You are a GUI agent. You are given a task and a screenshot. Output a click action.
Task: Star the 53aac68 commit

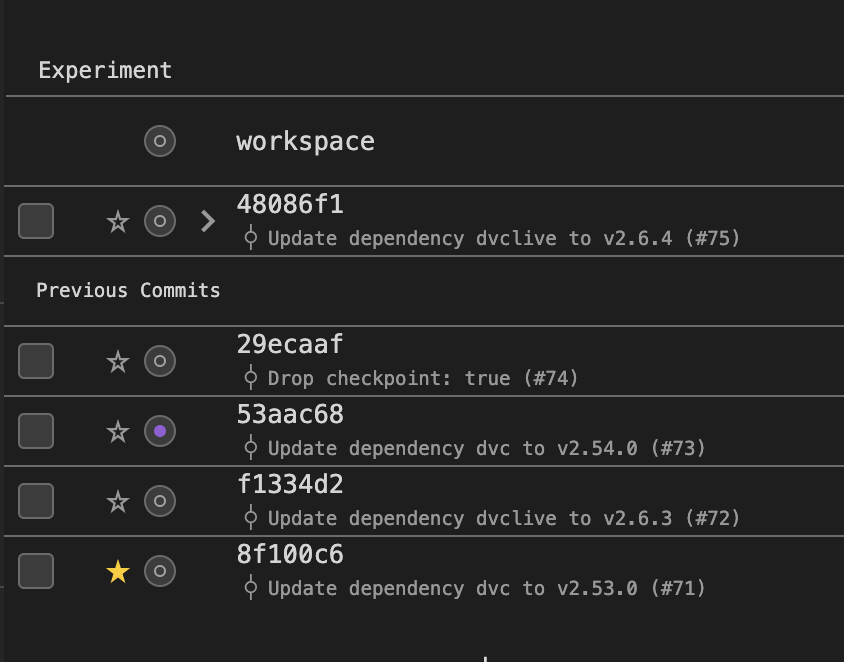[x=118, y=431]
